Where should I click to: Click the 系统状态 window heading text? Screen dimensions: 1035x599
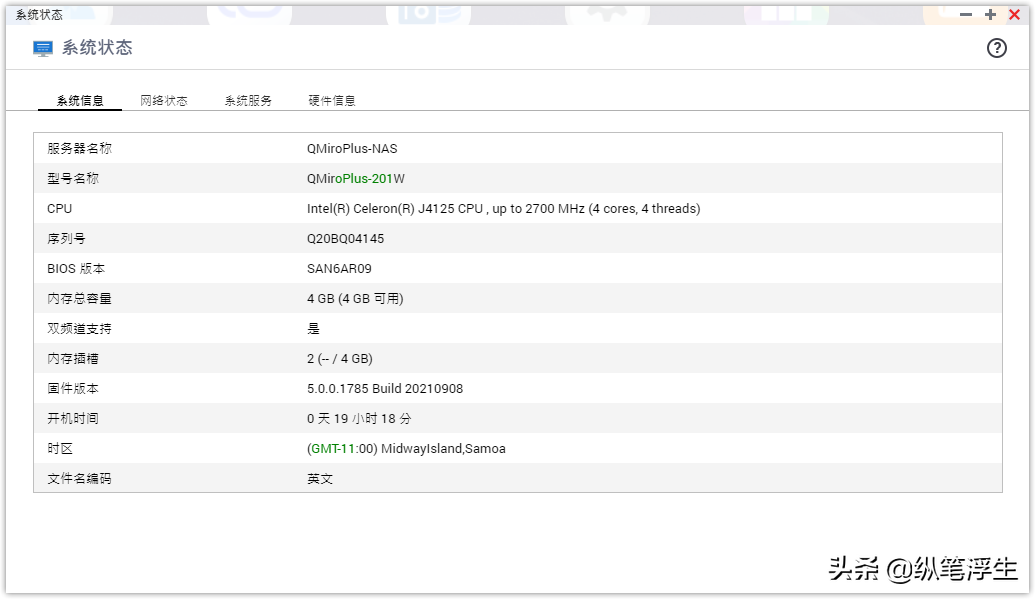click(97, 48)
